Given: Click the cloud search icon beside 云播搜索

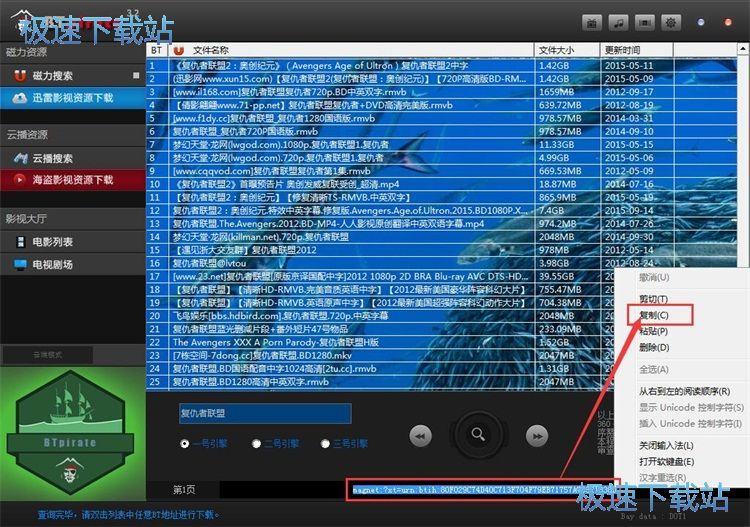Looking at the screenshot, I should point(20,158).
